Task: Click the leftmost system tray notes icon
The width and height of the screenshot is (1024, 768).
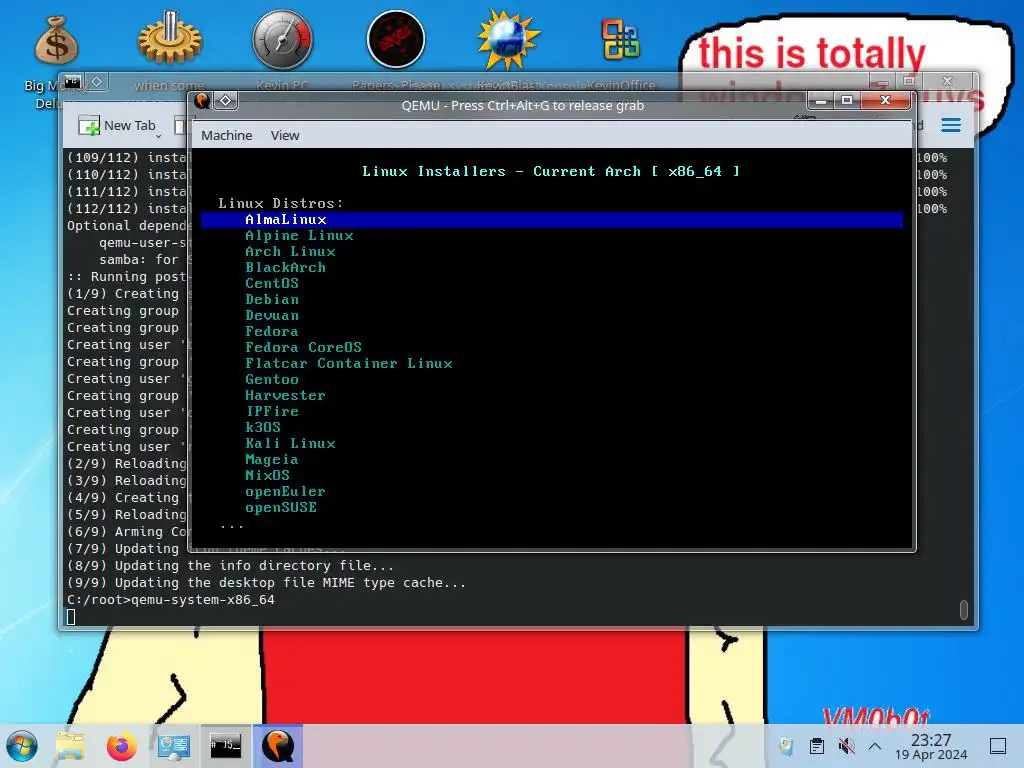Action: coord(786,746)
